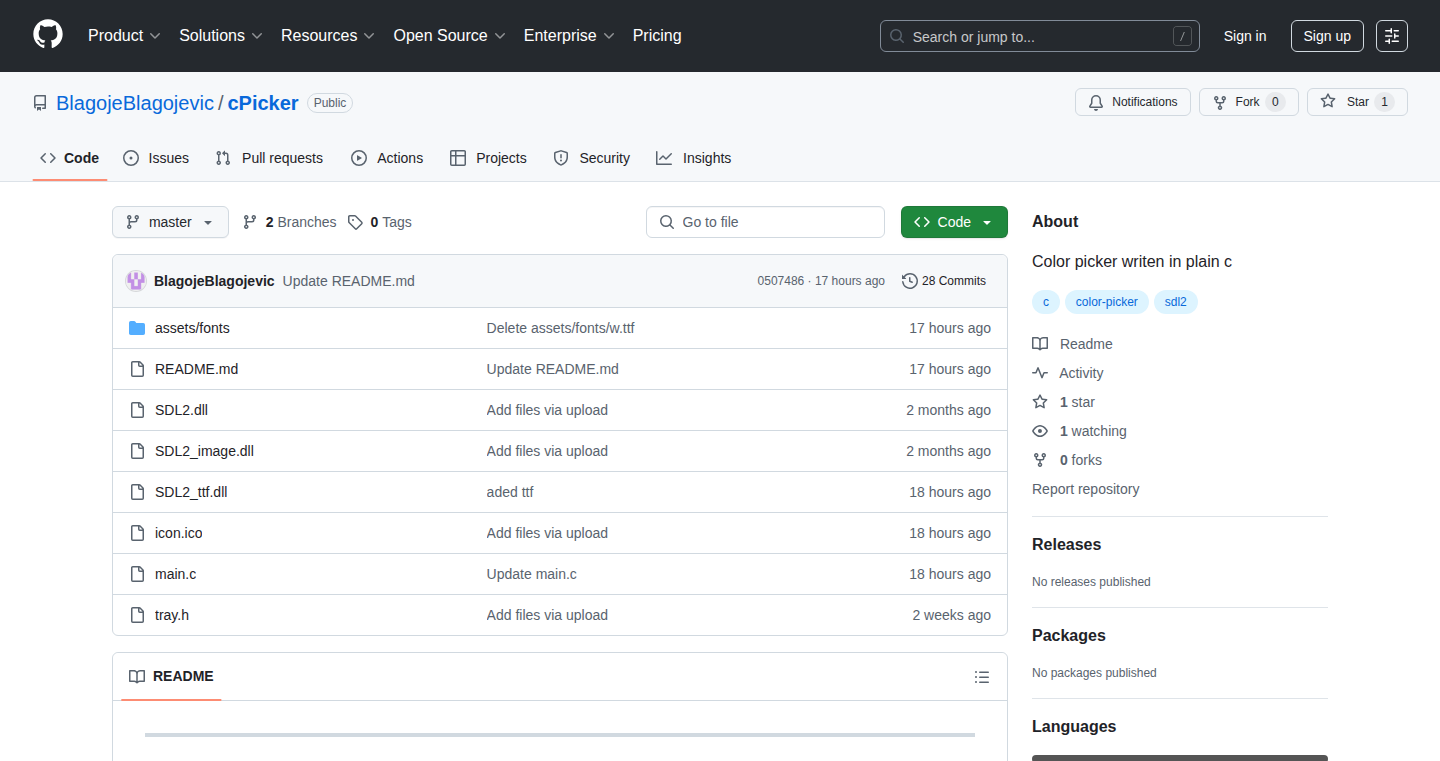This screenshot has height=761, width=1440.
Task: Click the file icon for SDL2_image.dll
Action: pos(137,451)
